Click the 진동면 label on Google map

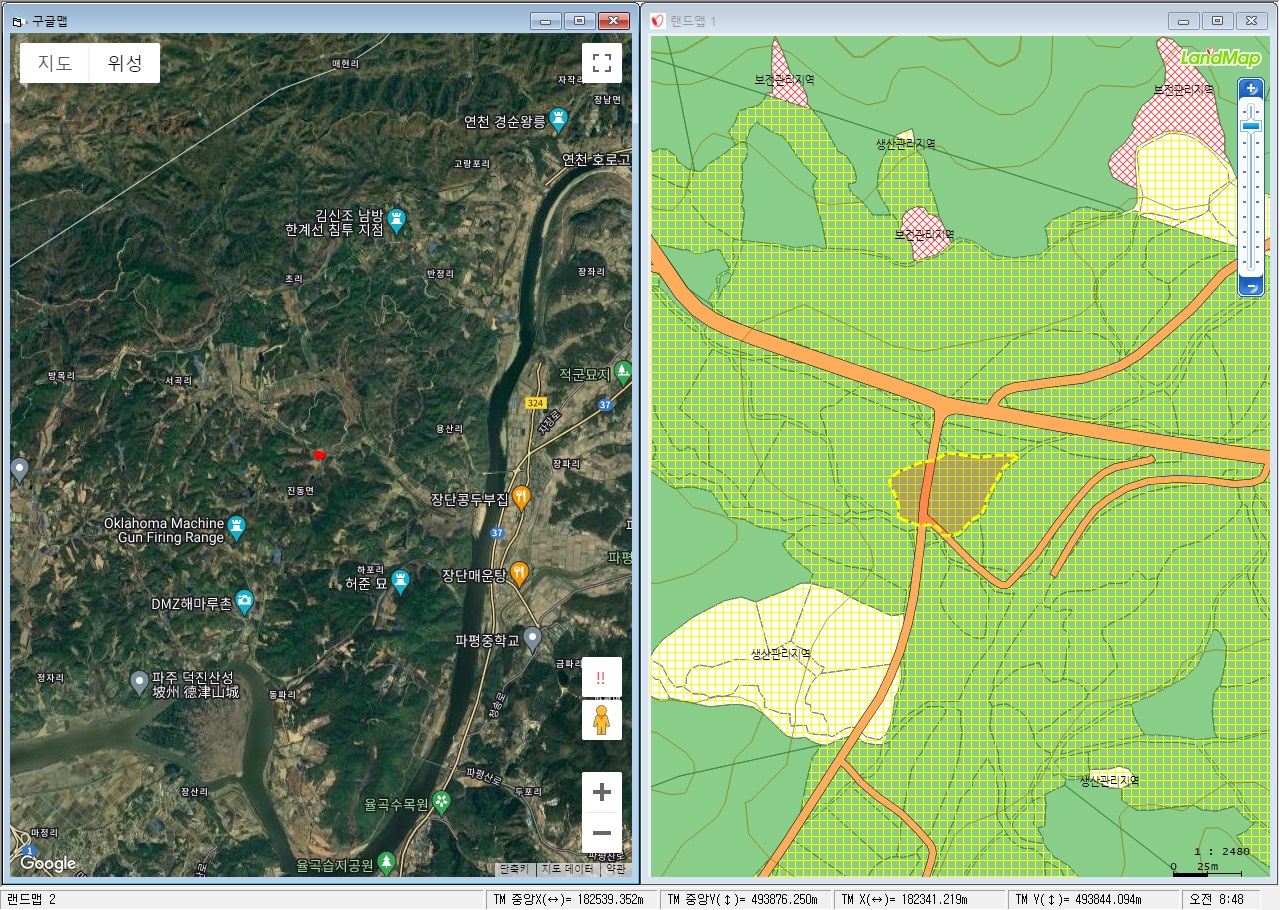click(300, 490)
